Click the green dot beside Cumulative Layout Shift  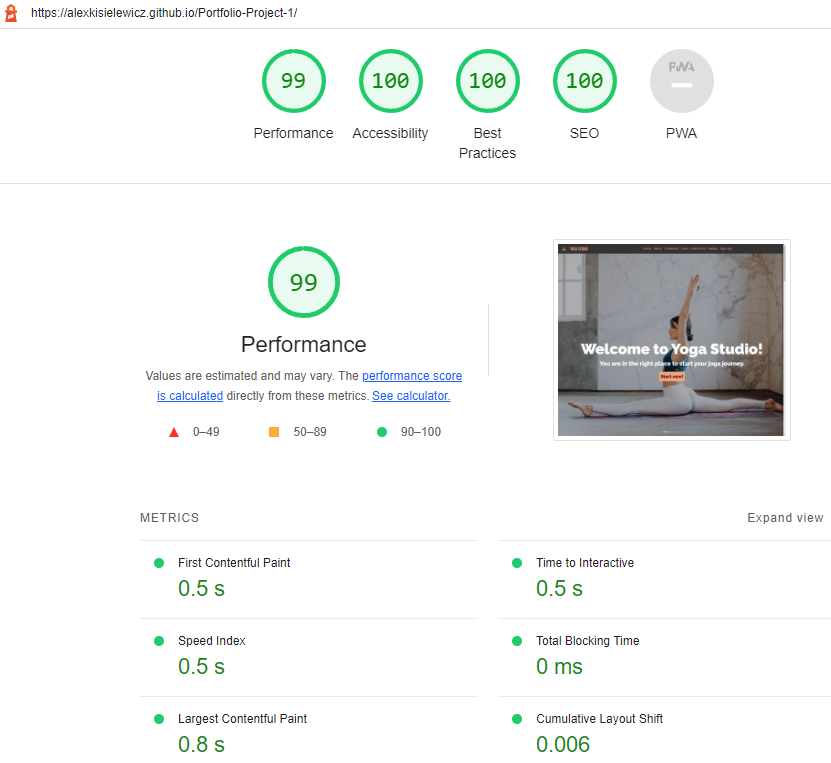517,718
